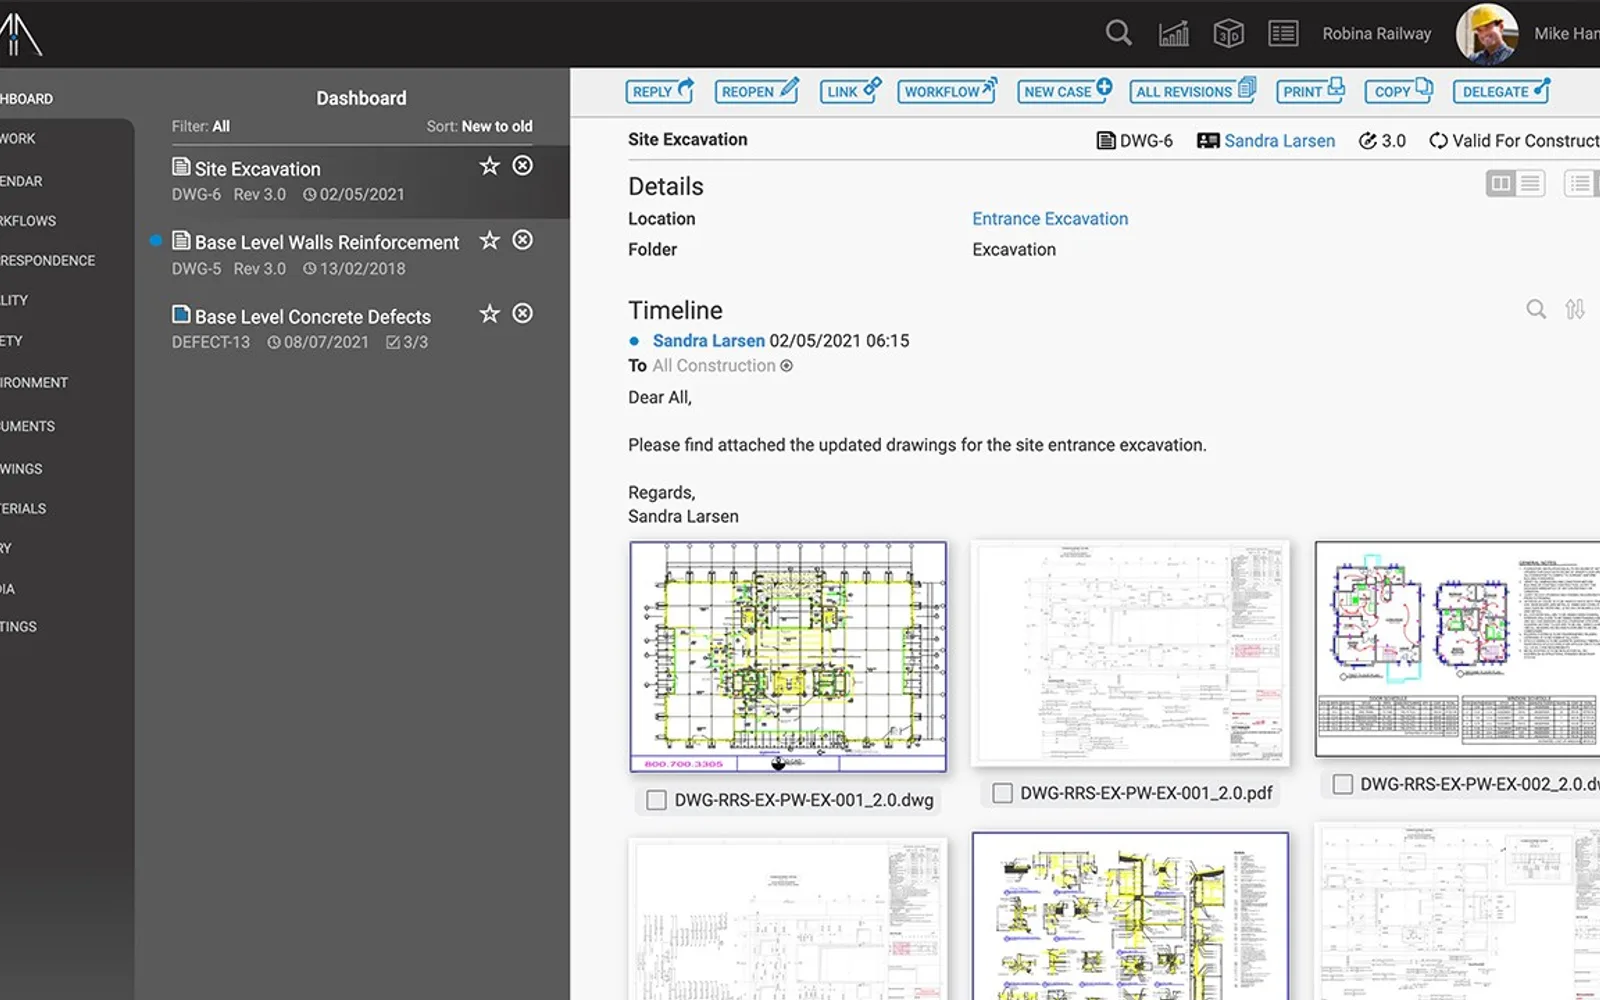Viewport: 1600px width, 1000px height.
Task: Switch to single list details view
Action: point(1530,183)
